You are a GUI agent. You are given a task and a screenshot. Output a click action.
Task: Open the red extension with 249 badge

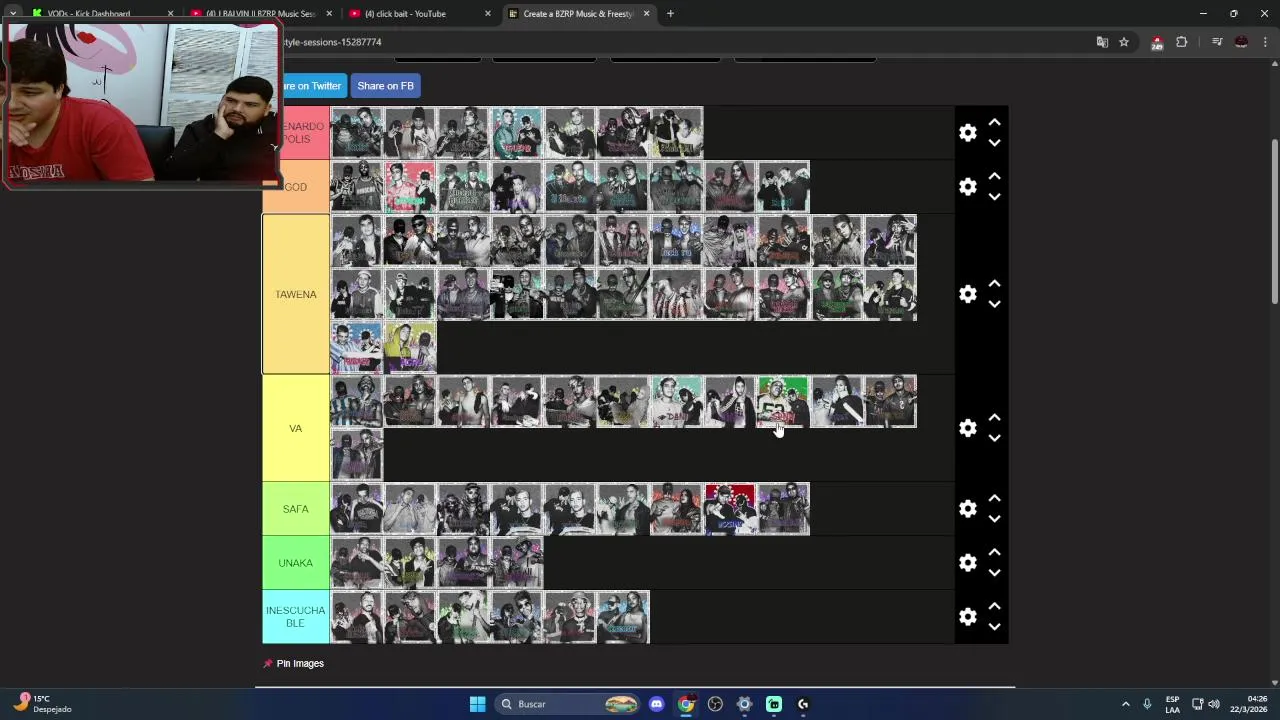(1157, 42)
